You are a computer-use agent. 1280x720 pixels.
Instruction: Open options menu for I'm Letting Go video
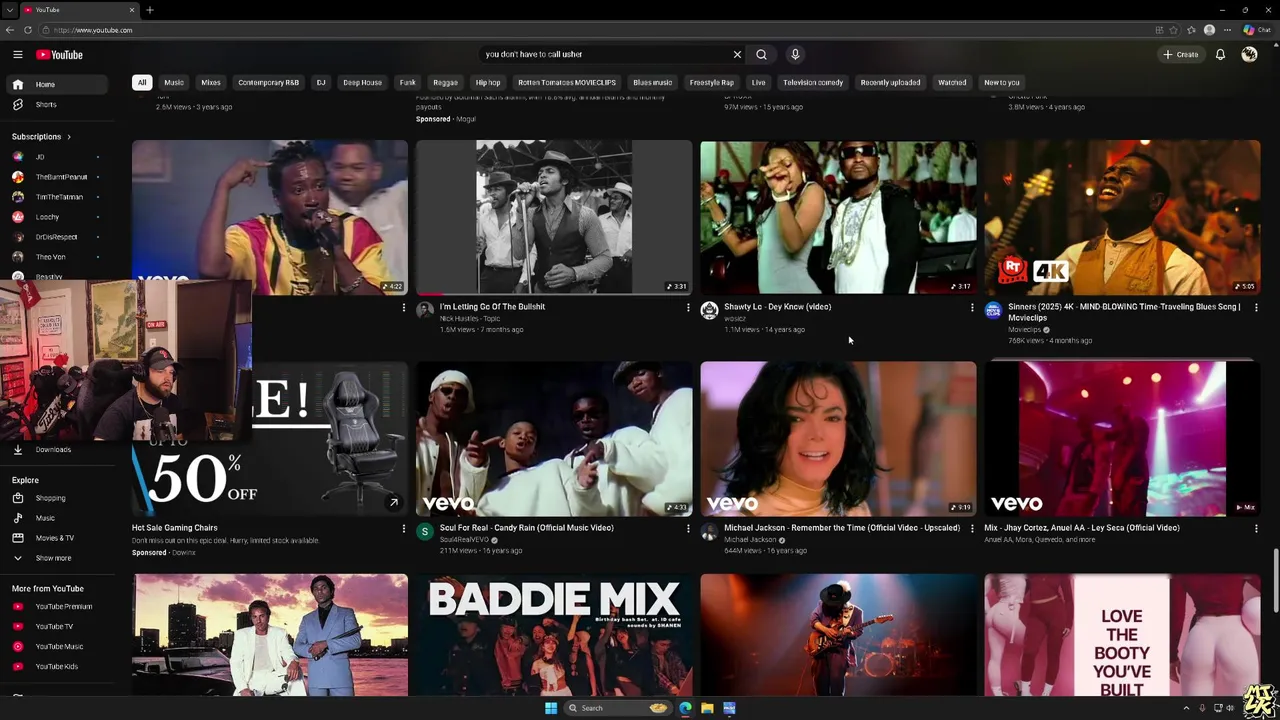click(x=688, y=308)
